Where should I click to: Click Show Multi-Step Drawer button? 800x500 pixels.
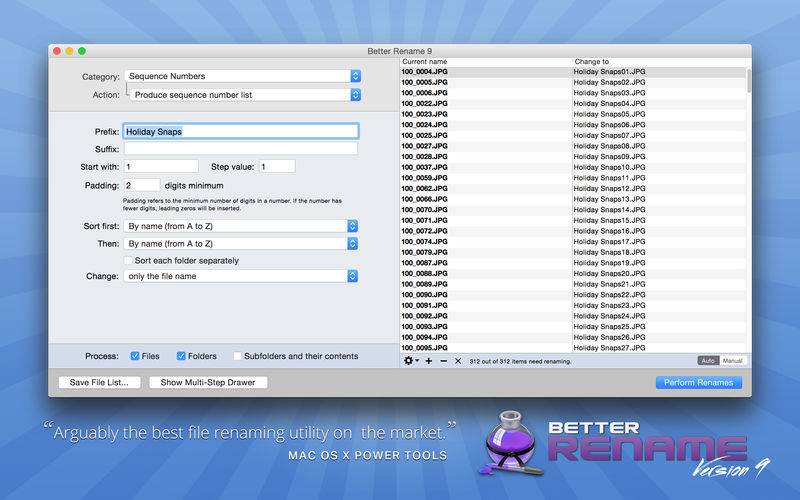click(x=208, y=382)
